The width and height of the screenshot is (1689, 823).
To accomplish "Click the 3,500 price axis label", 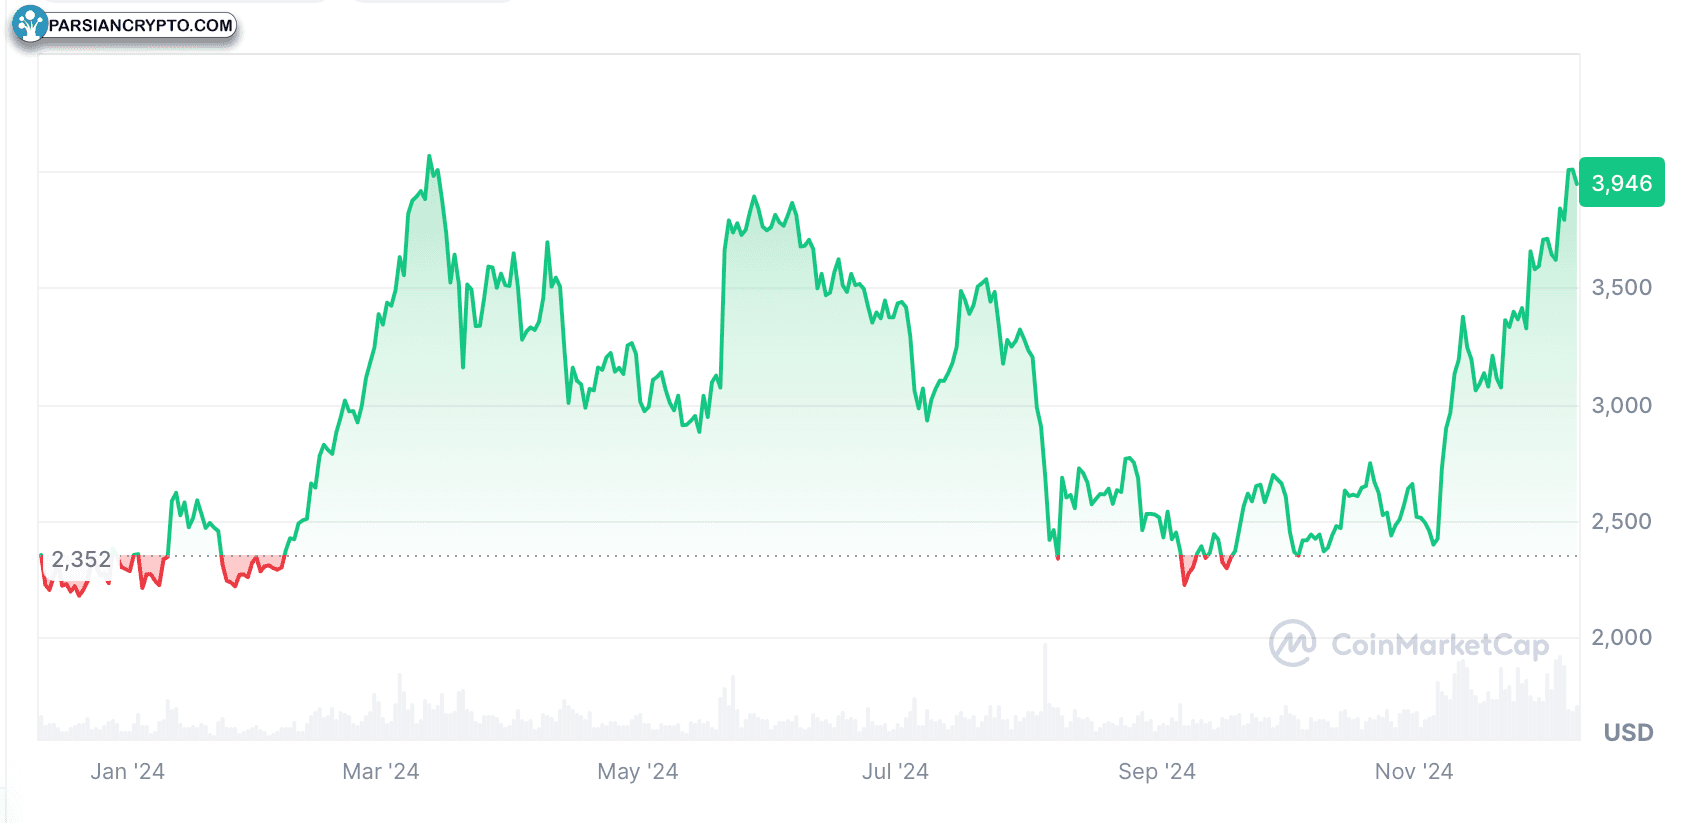I will coord(1621,288).
